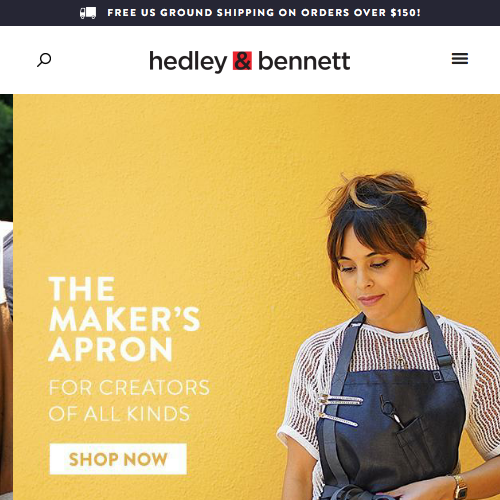Click the hair clips on apron strap
This screenshot has height=500, width=500.
338,409
